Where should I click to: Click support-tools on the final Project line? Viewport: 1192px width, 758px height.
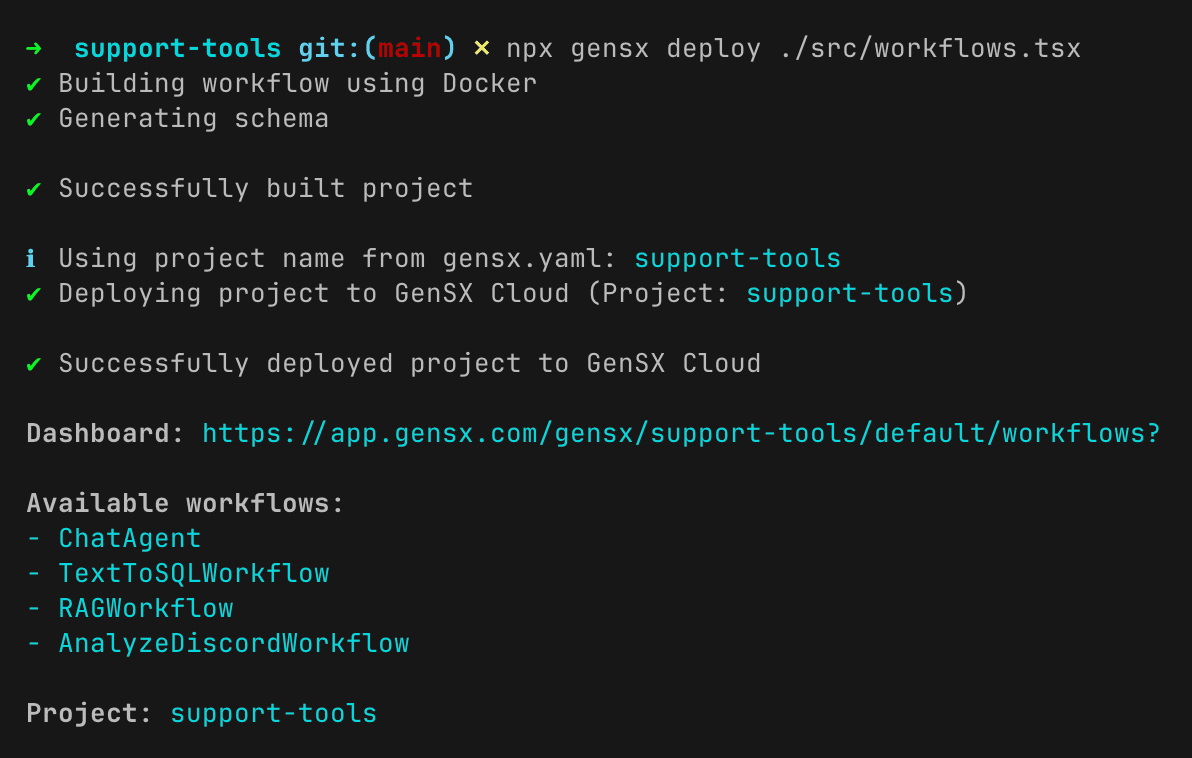point(273,713)
